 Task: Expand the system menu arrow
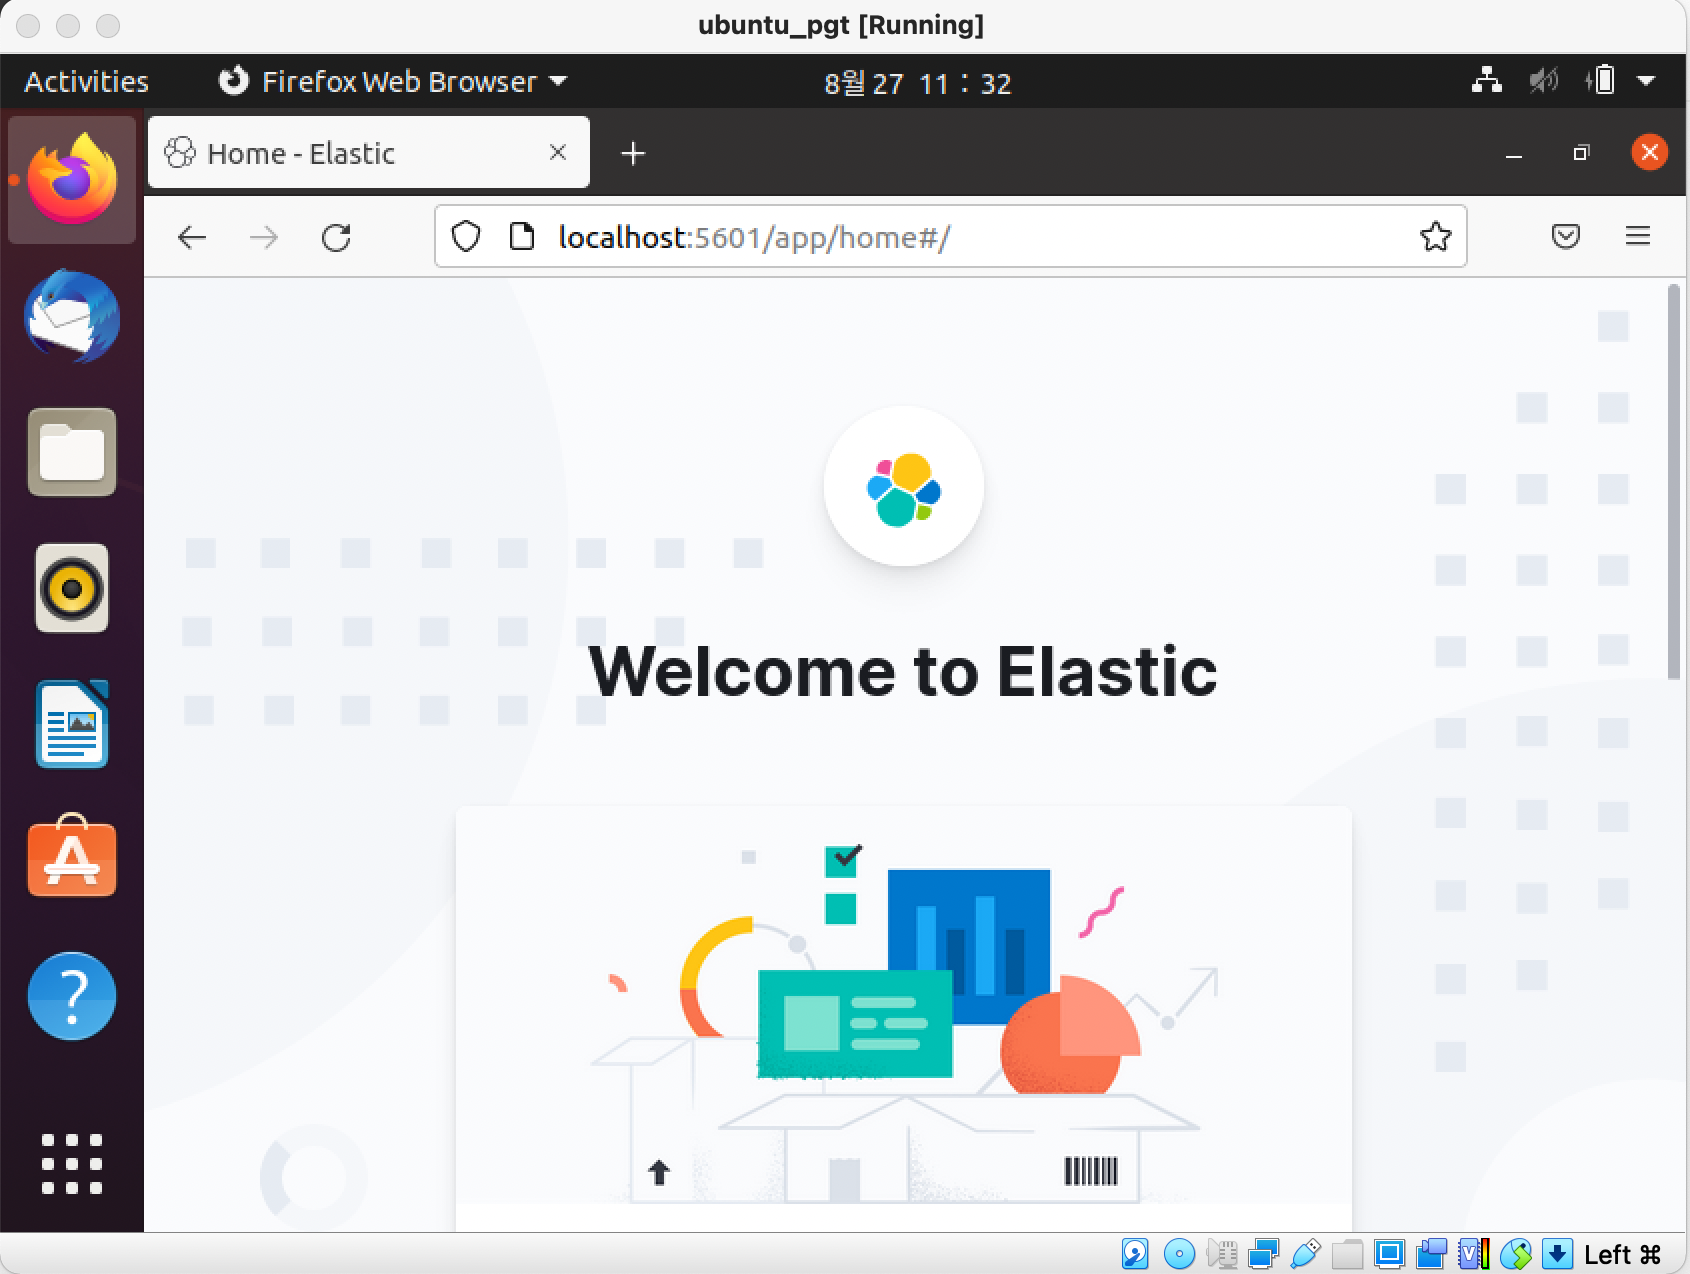point(1646,81)
